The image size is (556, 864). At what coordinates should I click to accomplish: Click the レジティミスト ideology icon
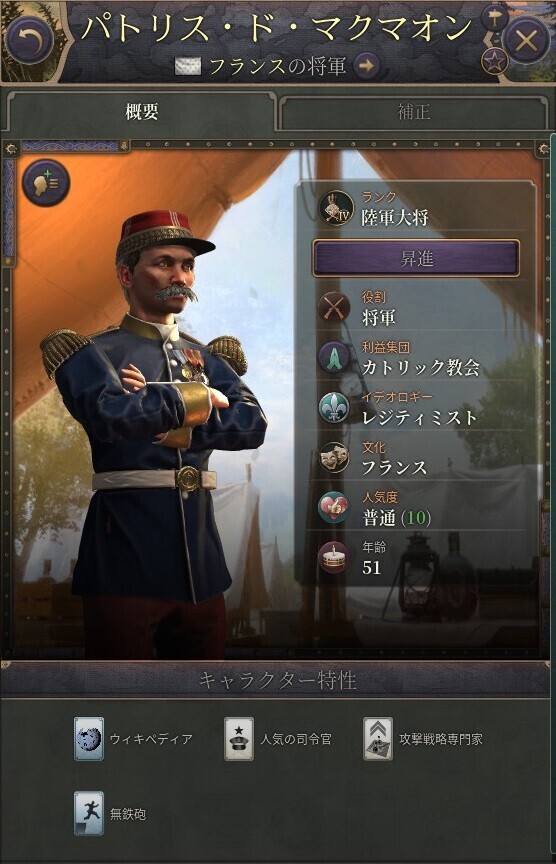pos(333,407)
